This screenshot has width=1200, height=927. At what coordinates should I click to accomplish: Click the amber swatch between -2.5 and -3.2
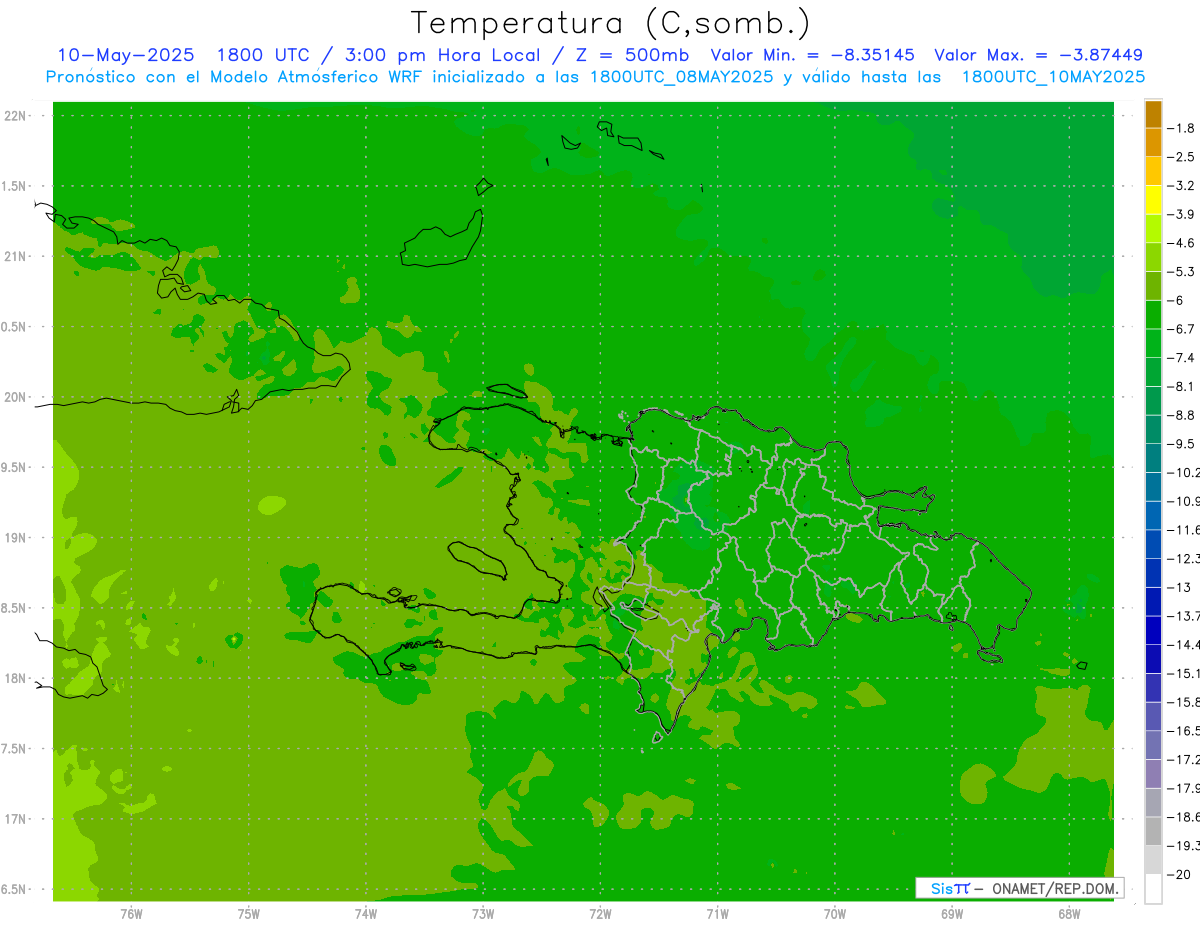(x=1153, y=172)
